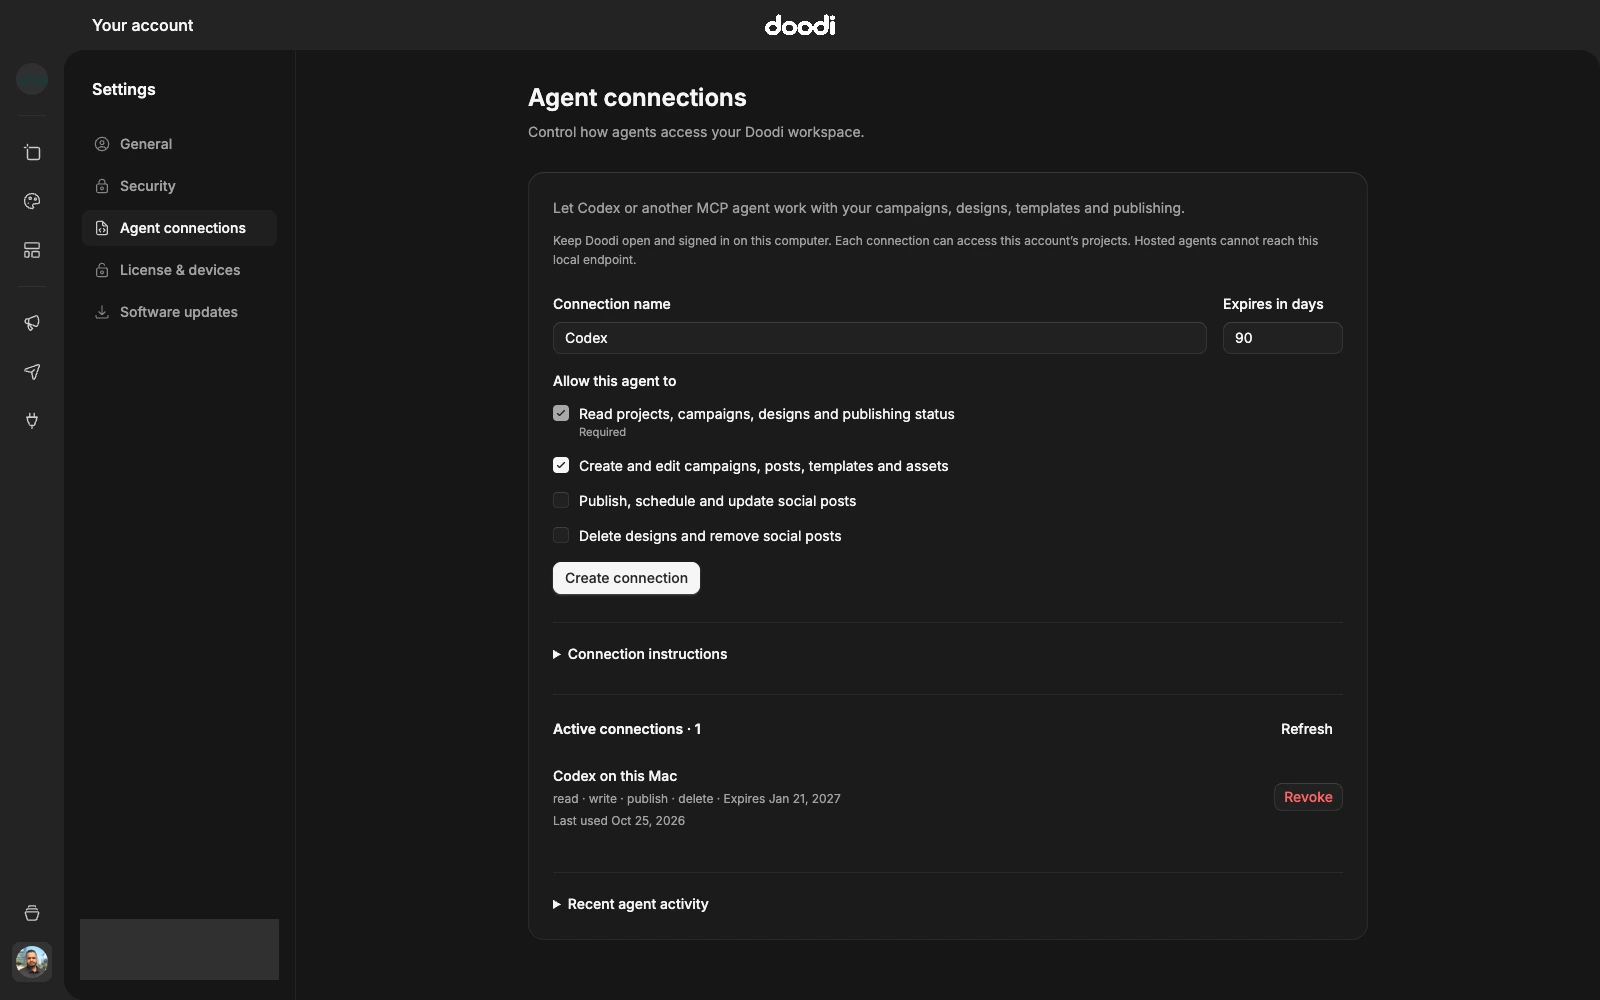Open License & devices settings
Viewport: 1600px width, 1000px height.
tap(179, 270)
